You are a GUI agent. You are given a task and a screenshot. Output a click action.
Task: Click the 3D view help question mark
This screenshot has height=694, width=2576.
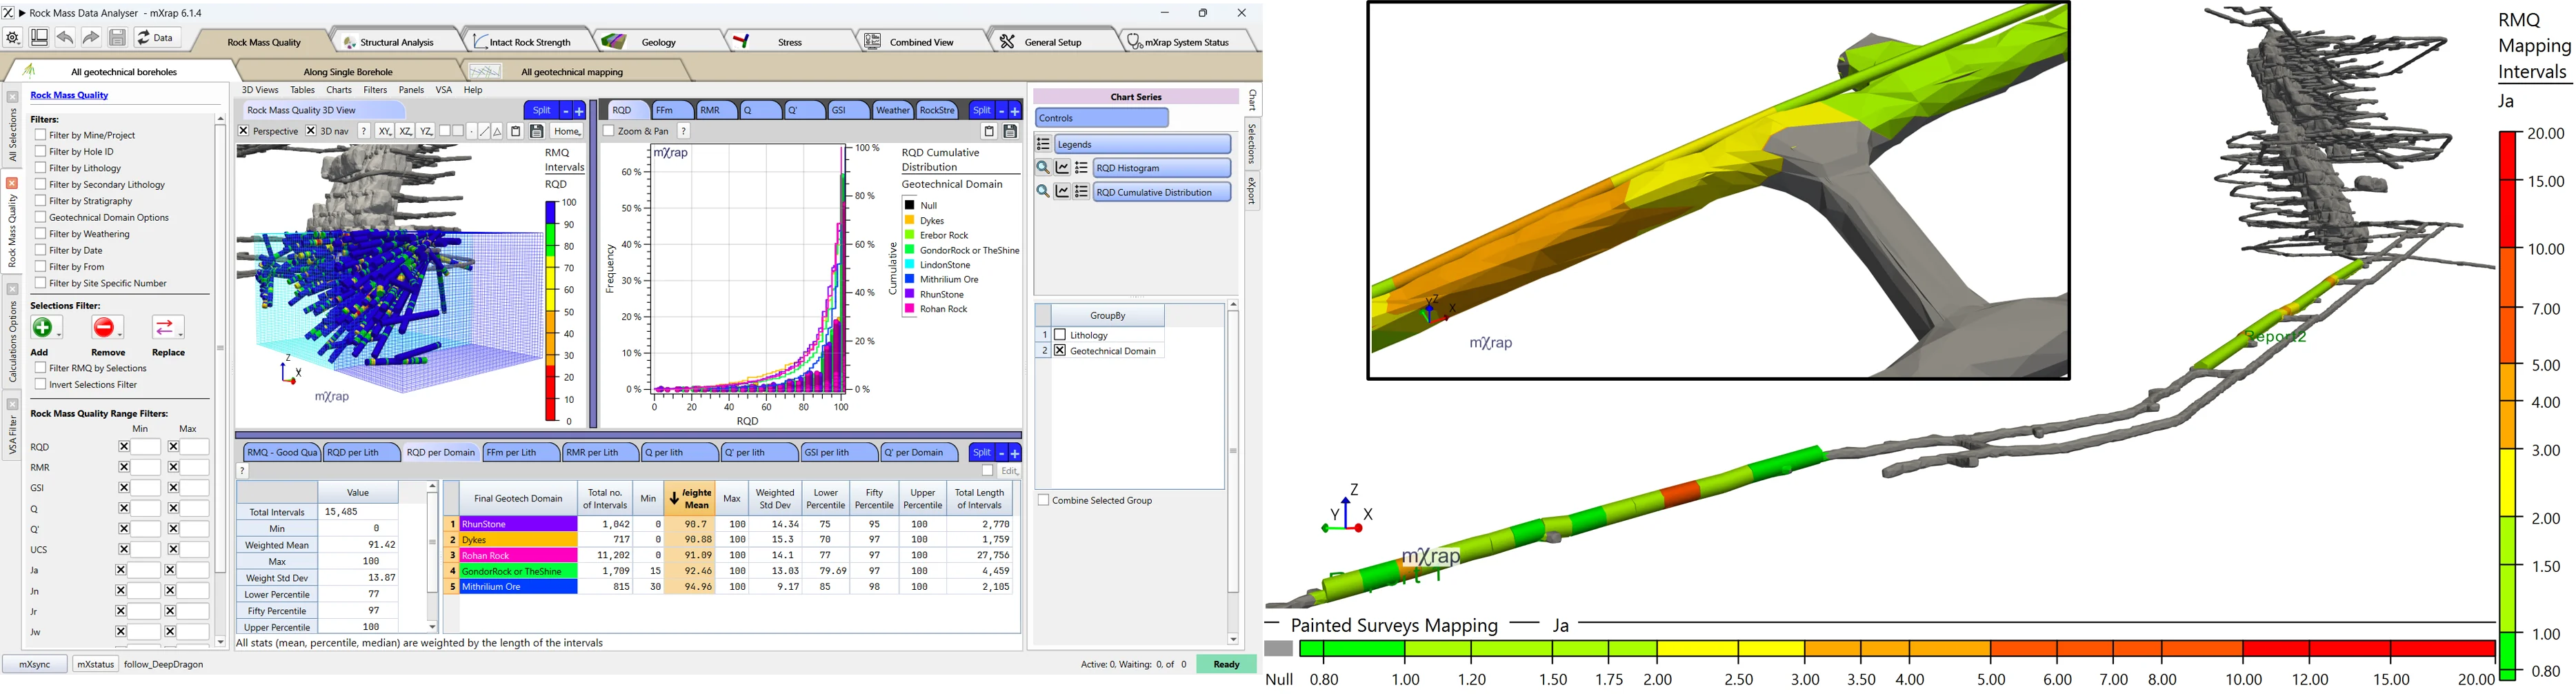coord(364,131)
